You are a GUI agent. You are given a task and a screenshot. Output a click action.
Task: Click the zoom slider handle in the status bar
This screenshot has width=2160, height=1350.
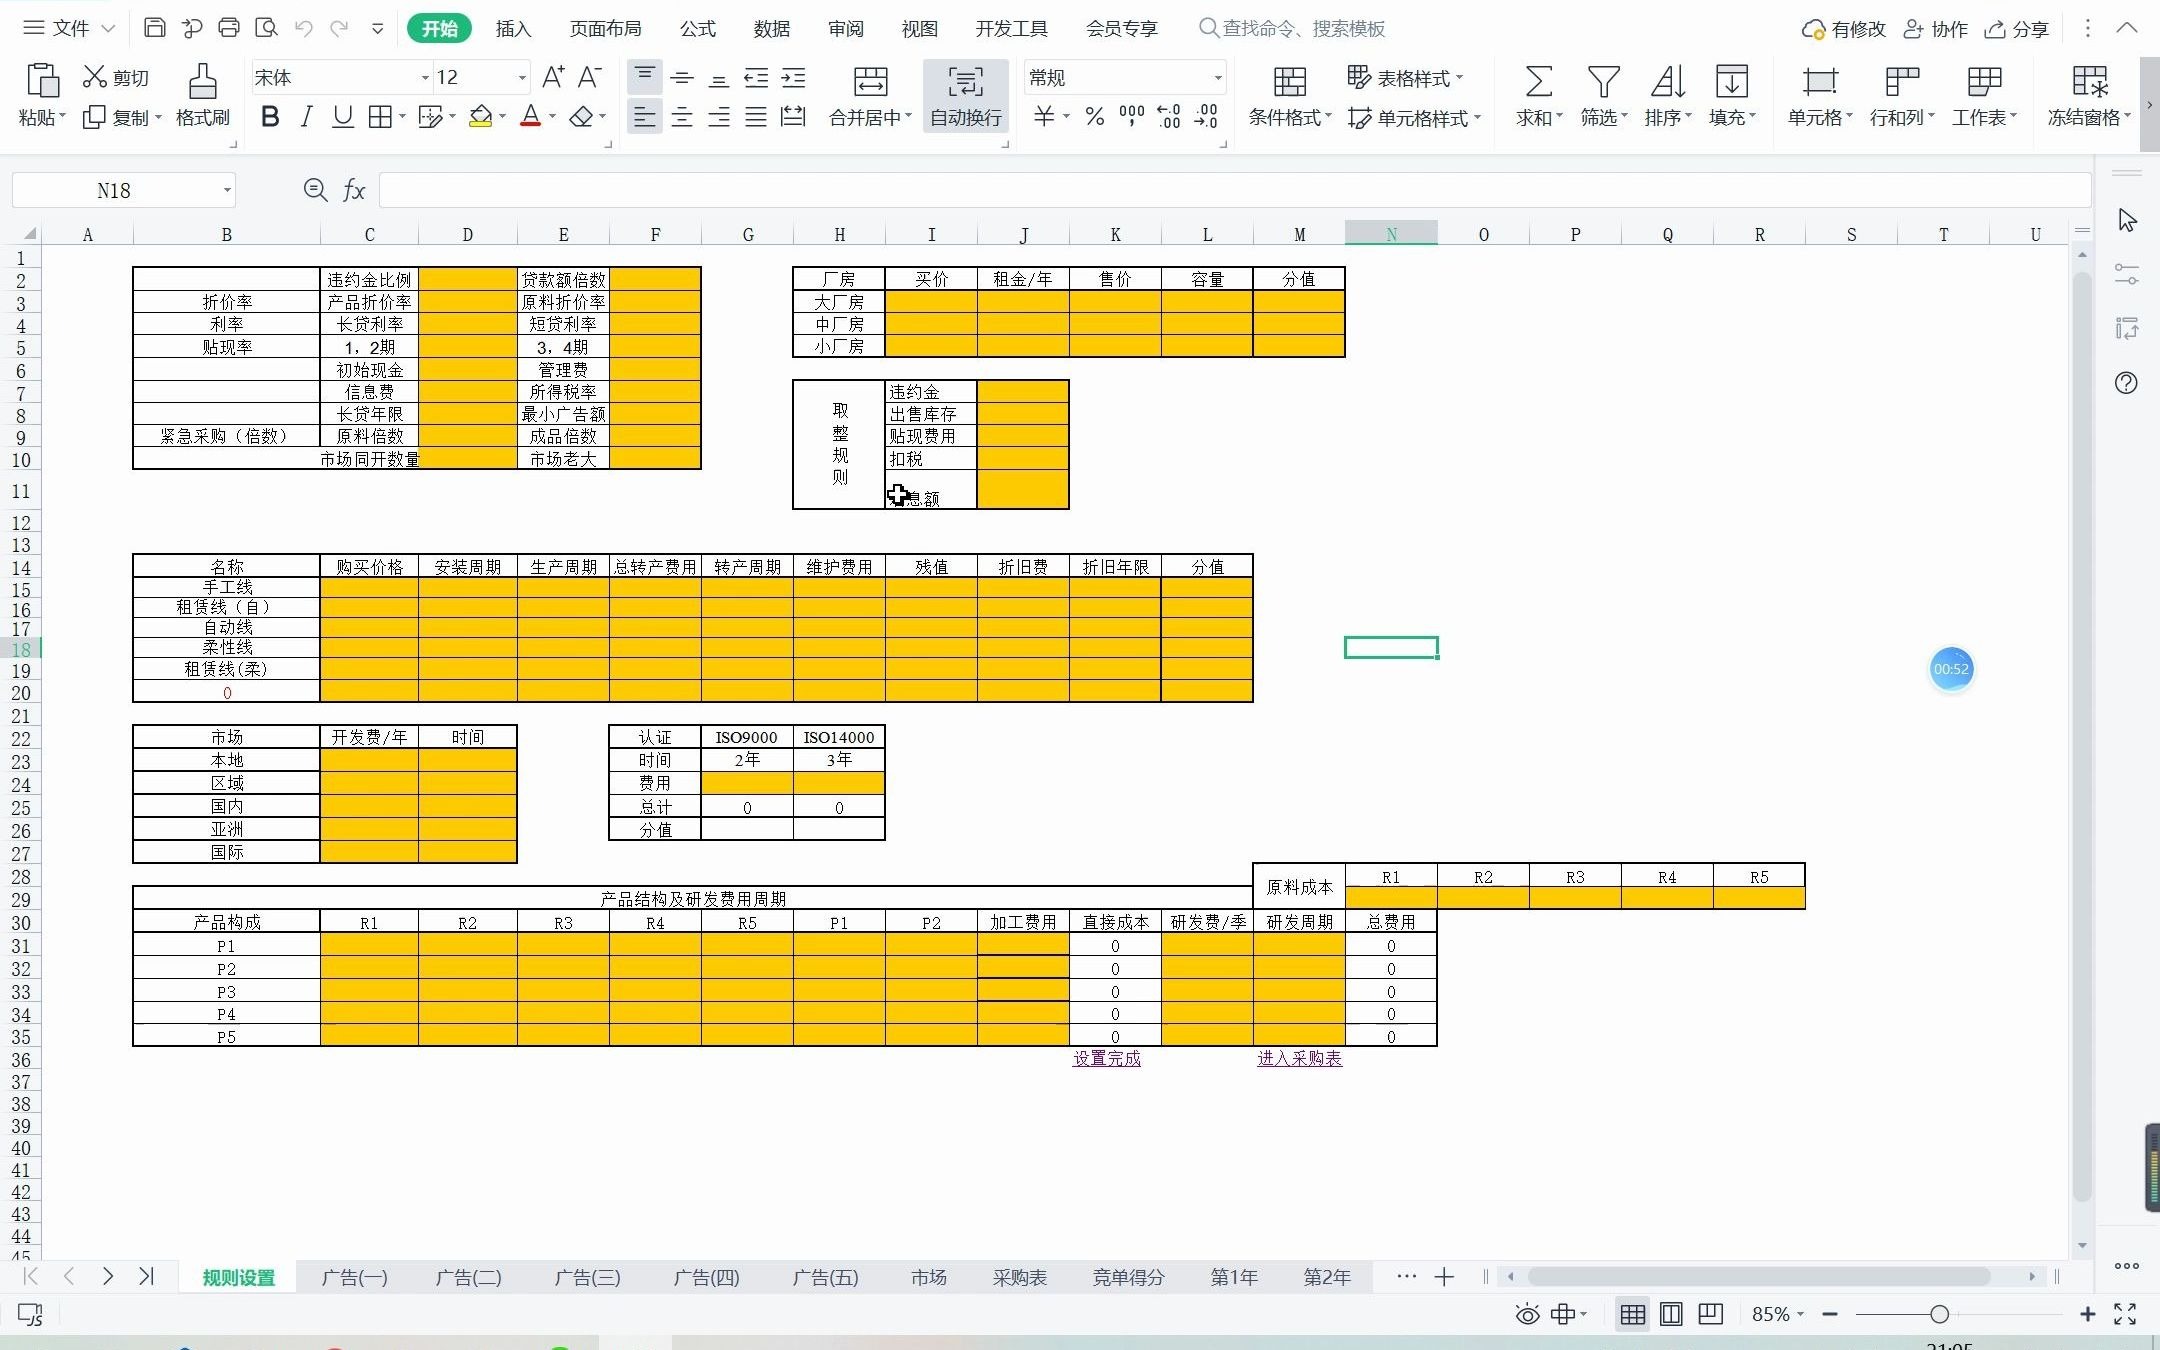tap(1939, 1314)
